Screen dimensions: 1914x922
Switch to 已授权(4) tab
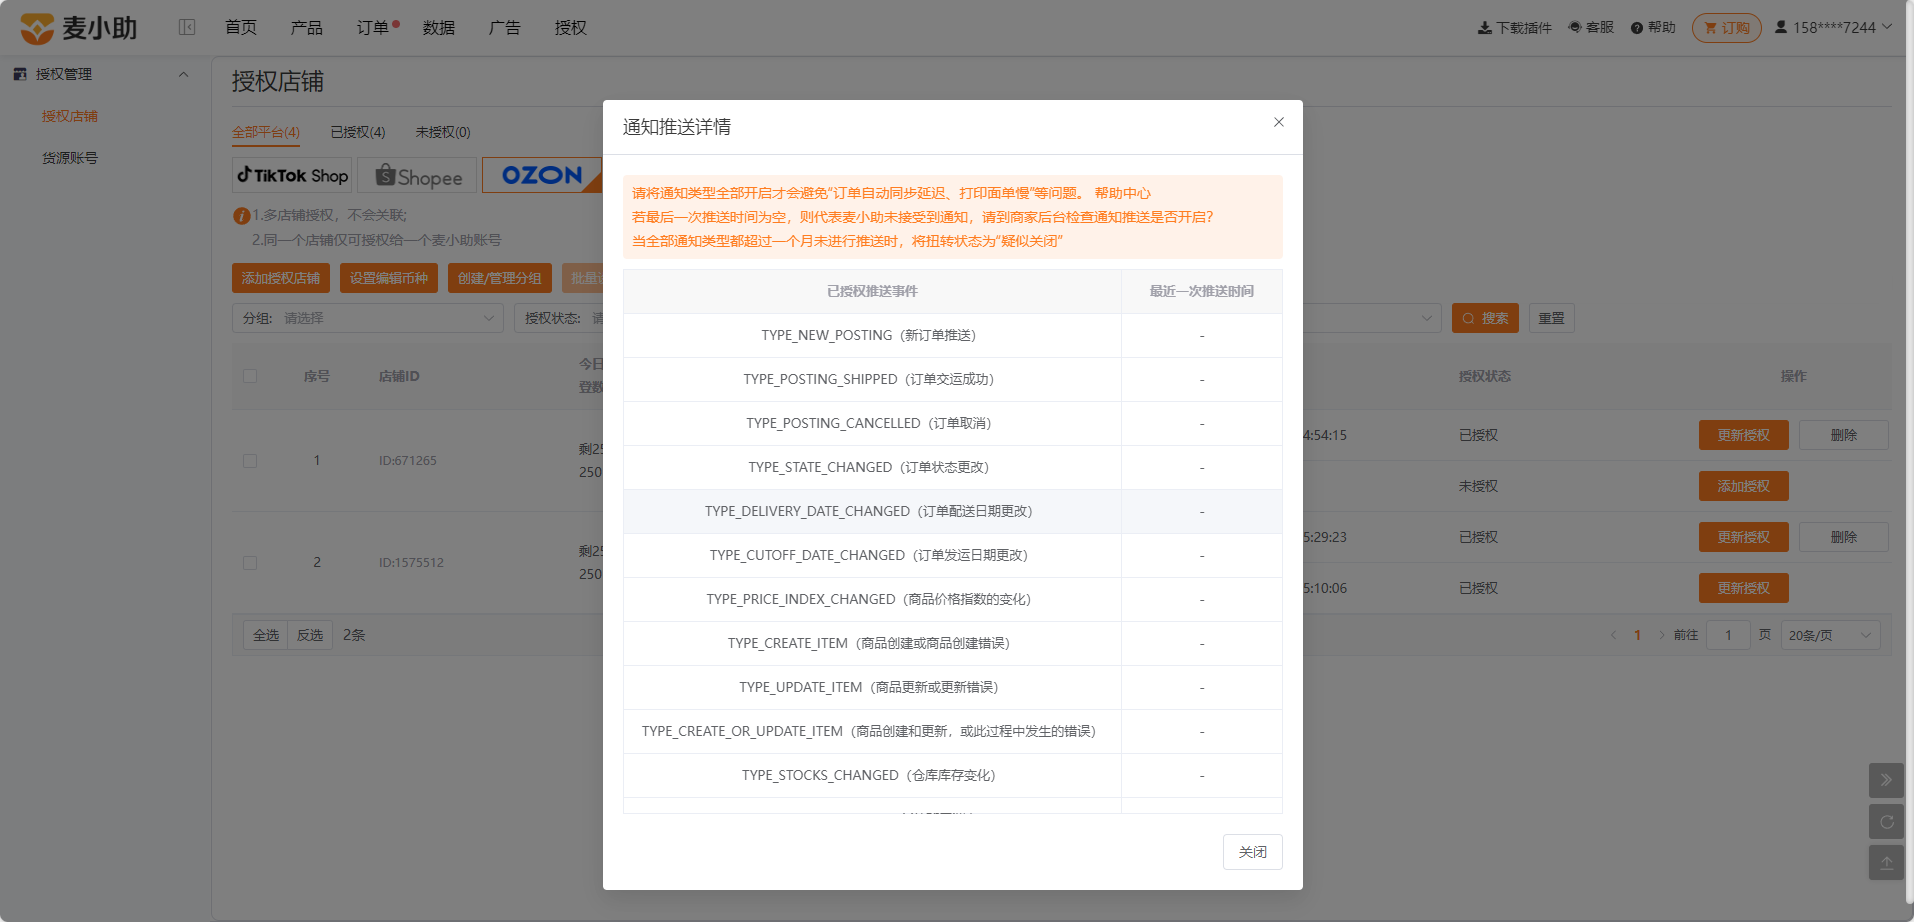(358, 132)
